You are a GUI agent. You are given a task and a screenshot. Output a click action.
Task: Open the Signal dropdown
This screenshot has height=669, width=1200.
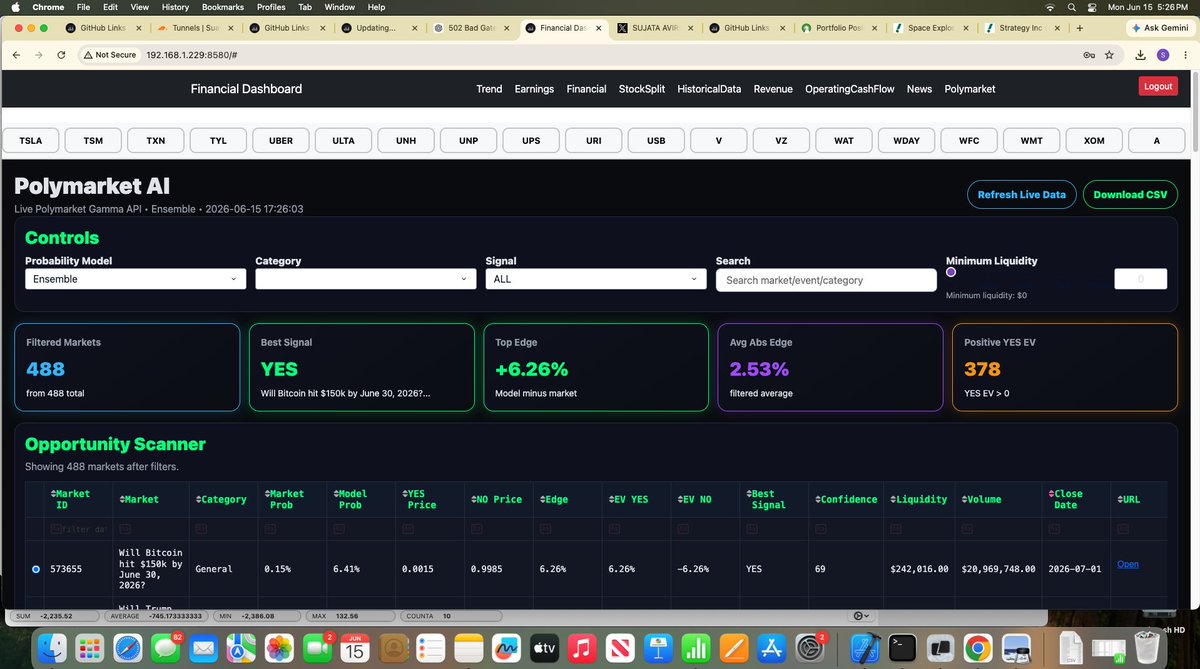tap(596, 279)
